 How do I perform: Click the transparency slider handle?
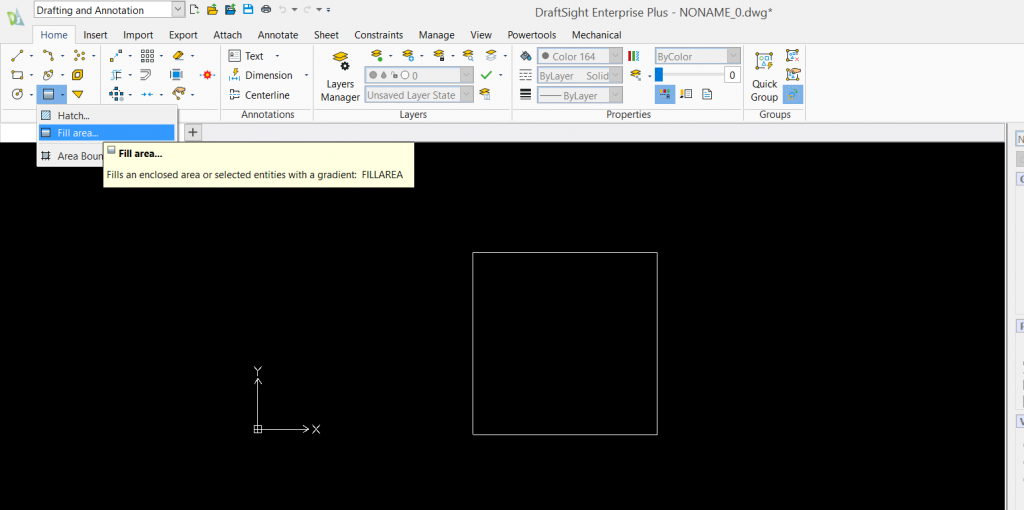click(659, 75)
